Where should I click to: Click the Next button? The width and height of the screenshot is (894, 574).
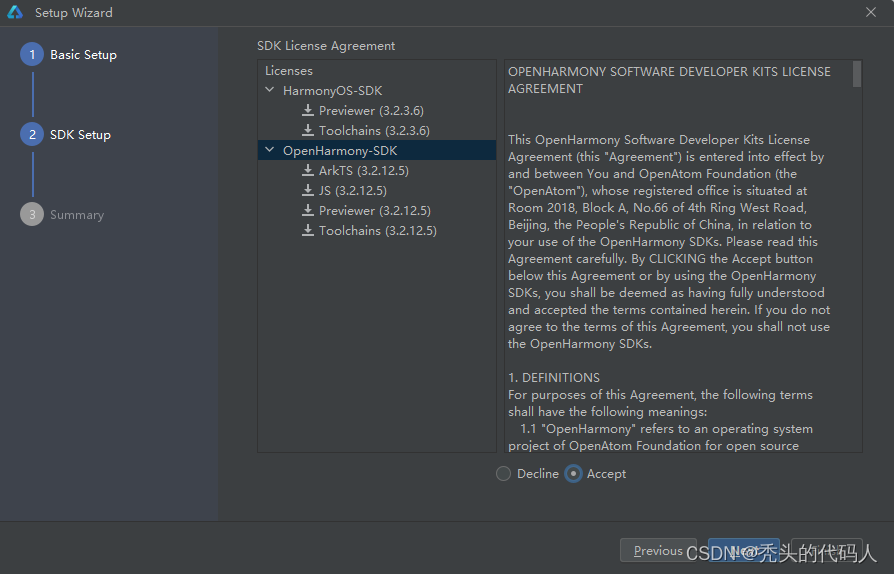pyautogui.click(x=743, y=551)
